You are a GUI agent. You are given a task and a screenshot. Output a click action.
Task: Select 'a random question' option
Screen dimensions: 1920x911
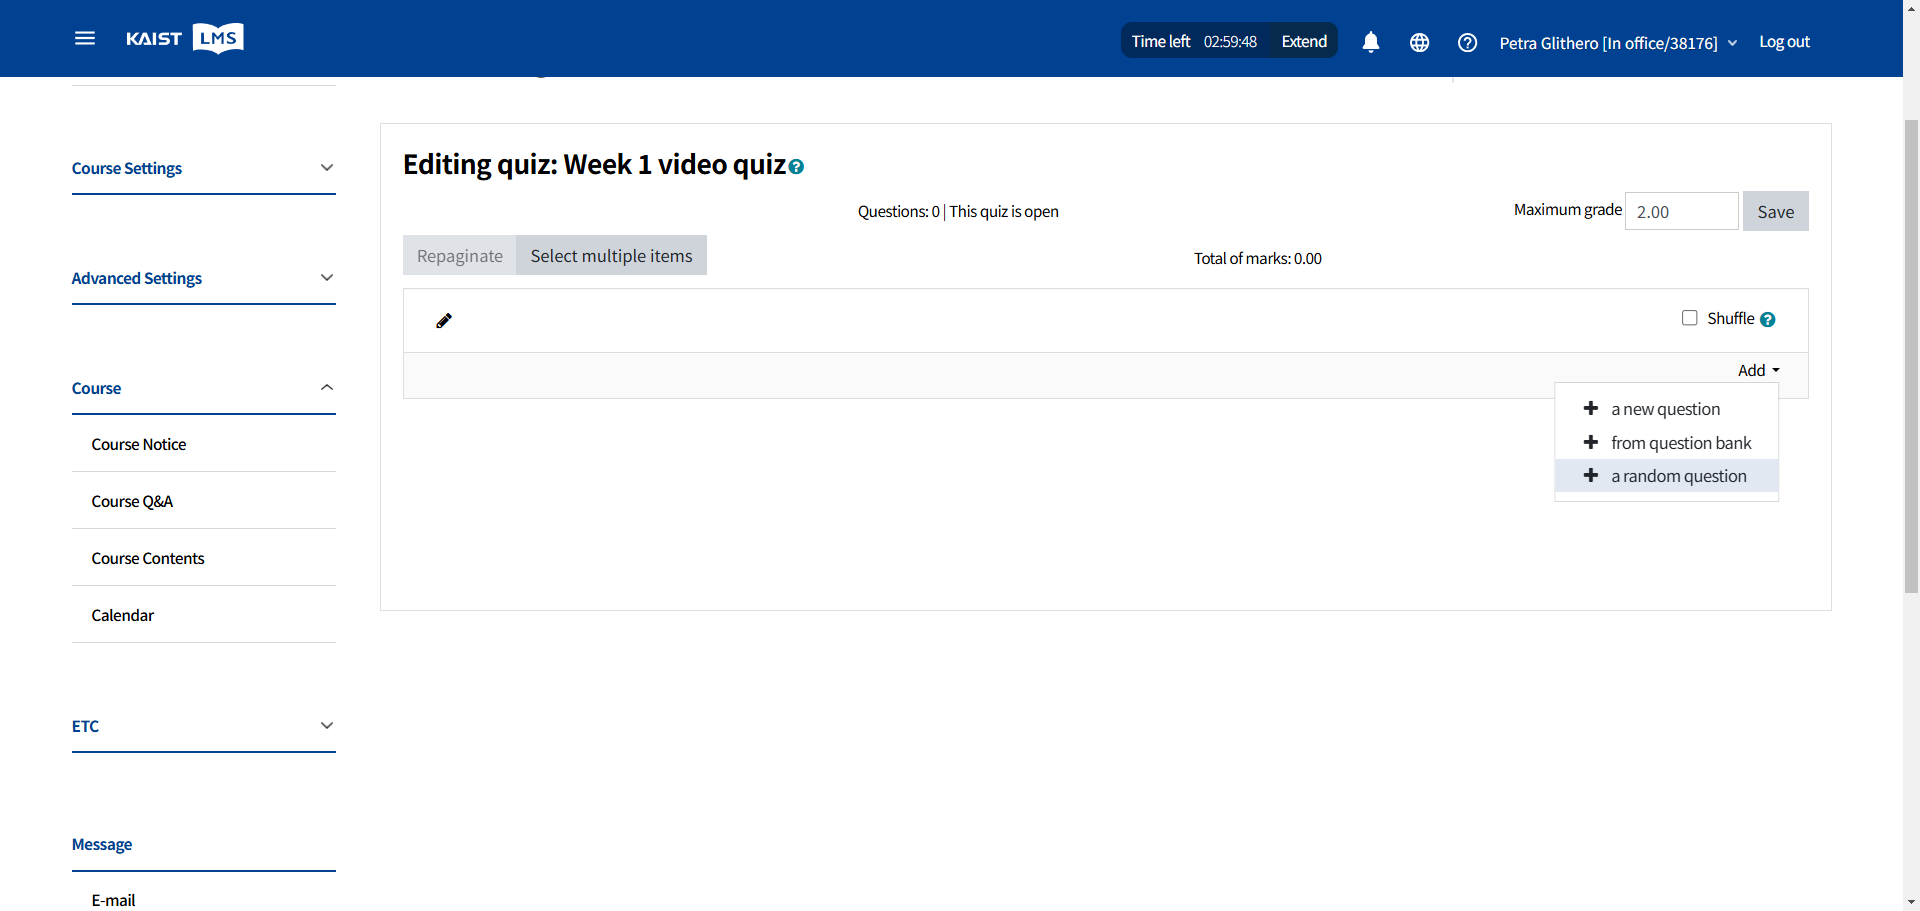(1678, 476)
